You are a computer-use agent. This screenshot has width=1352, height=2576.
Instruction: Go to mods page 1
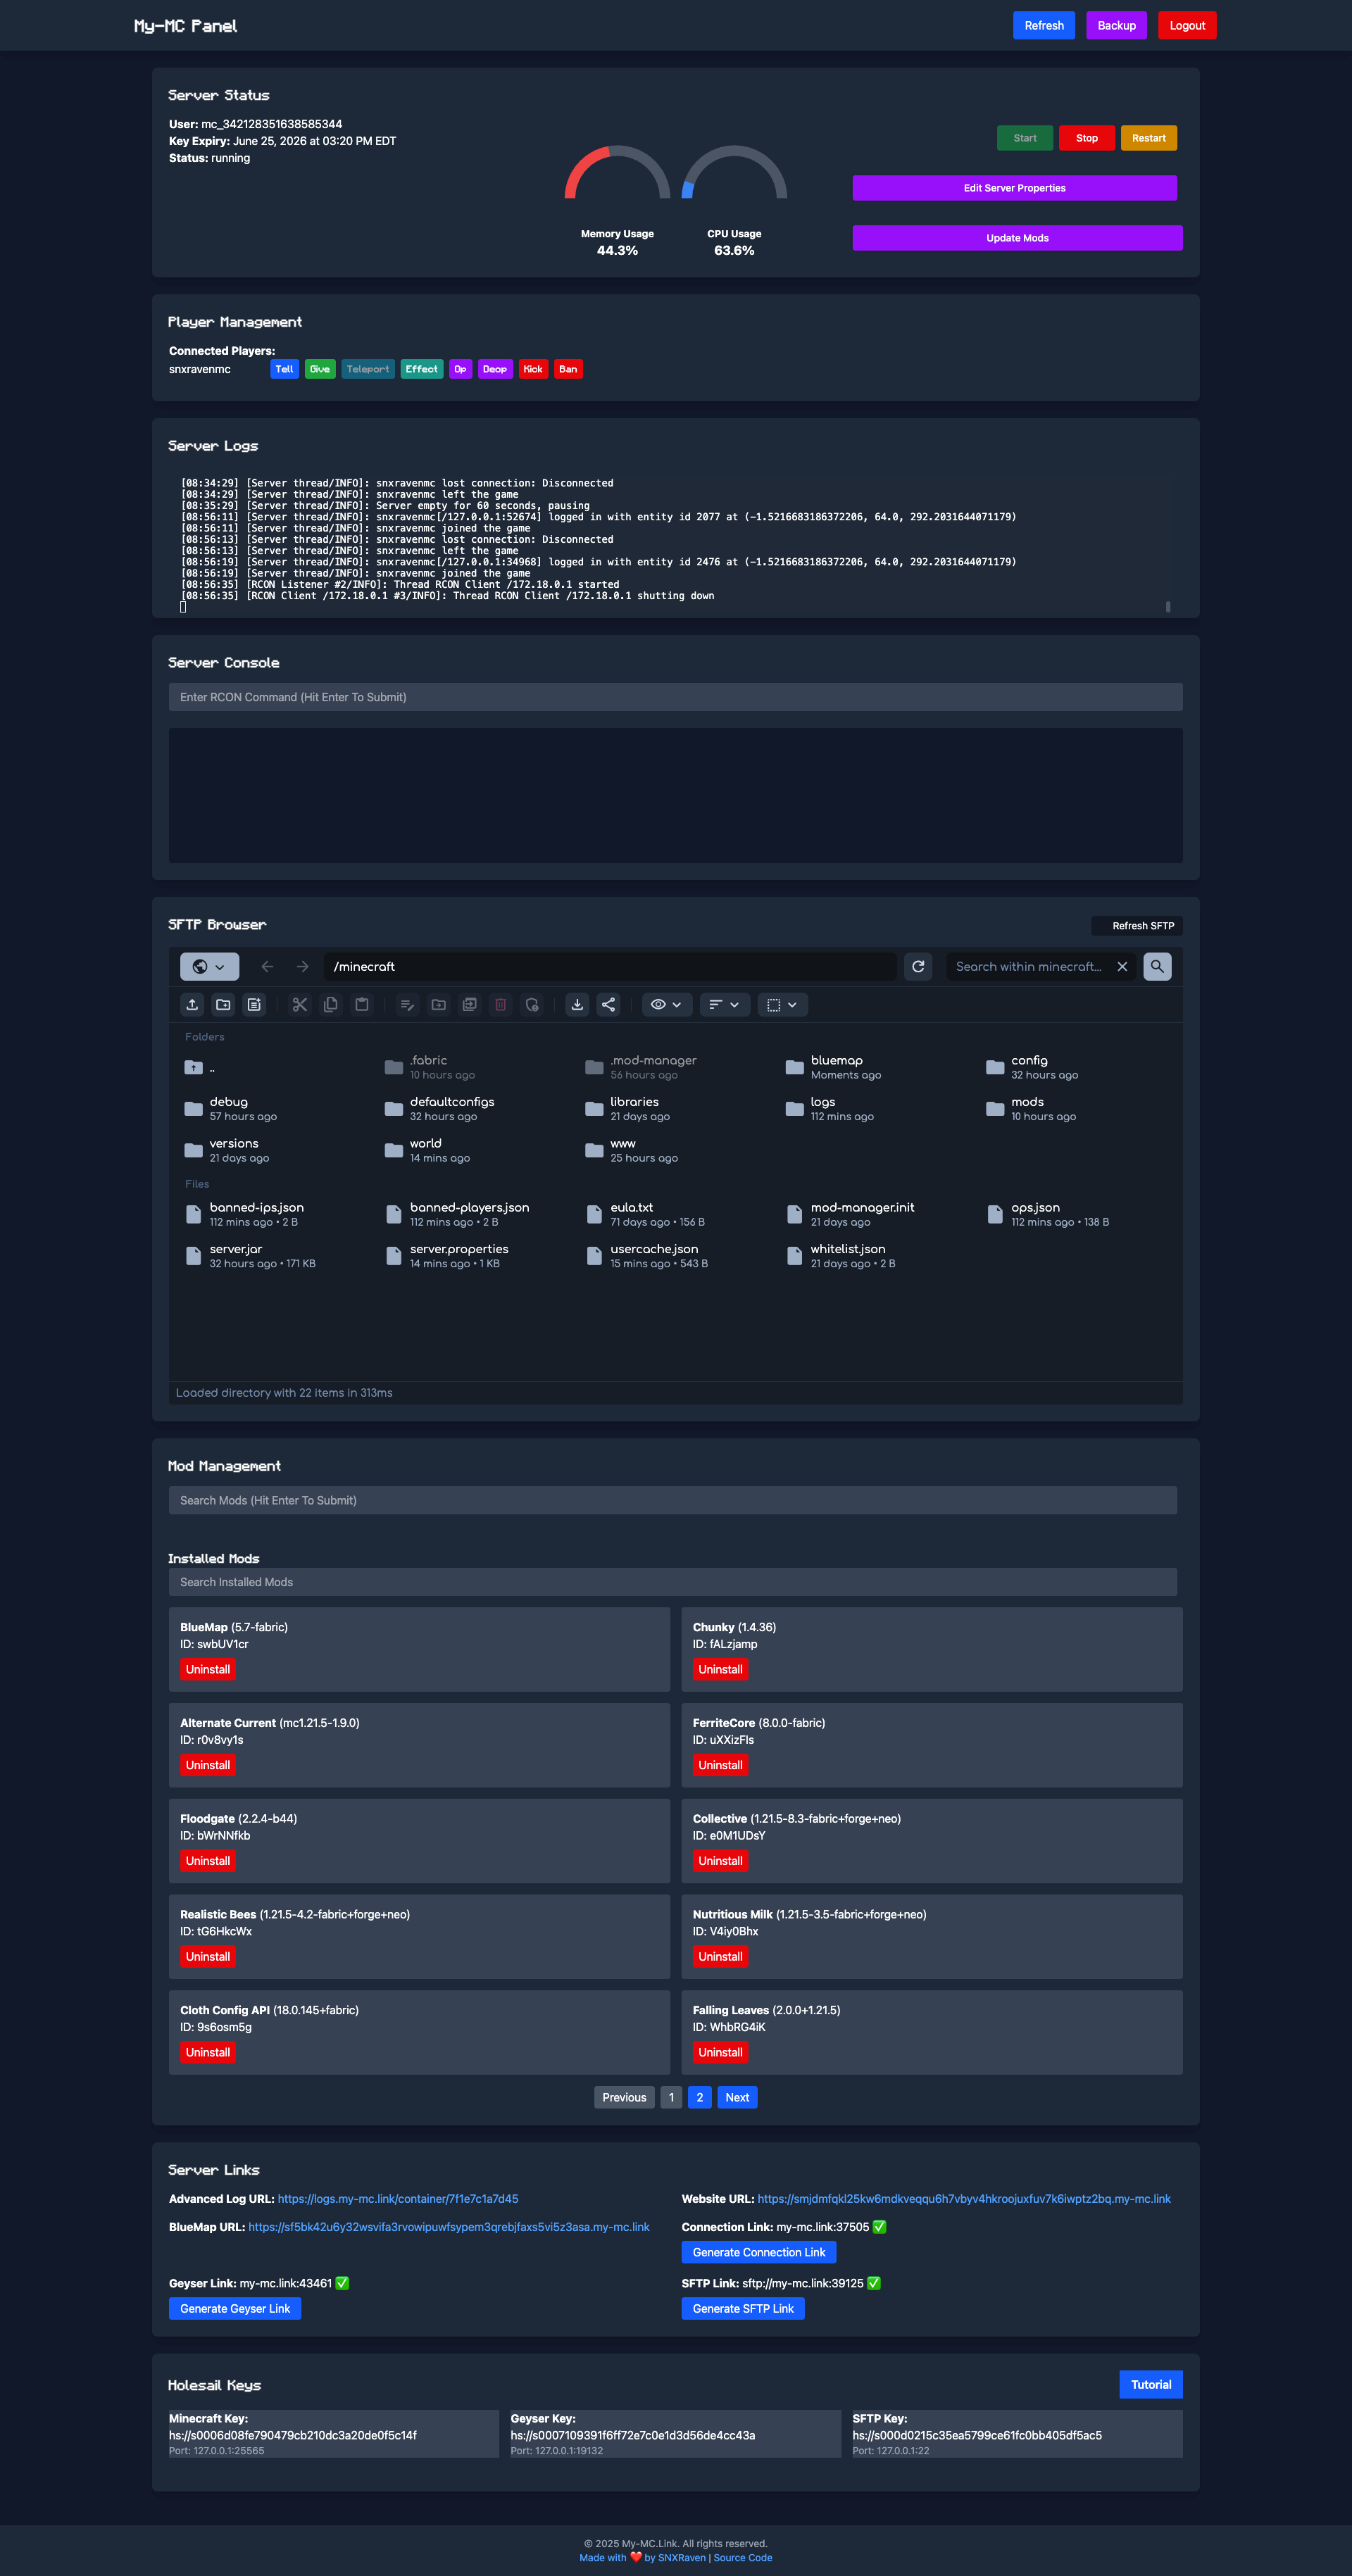point(671,2097)
